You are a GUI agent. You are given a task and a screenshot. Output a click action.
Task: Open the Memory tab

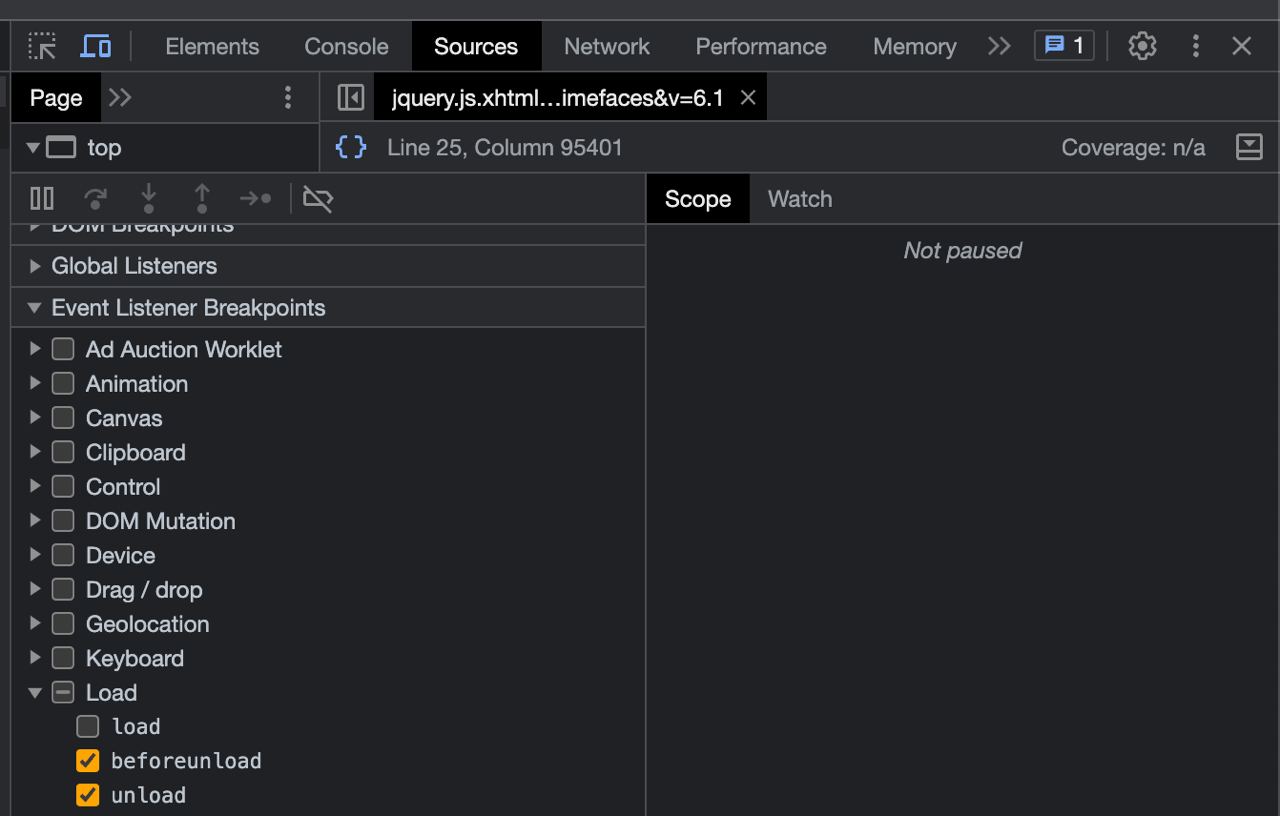click(x=914, y=46)
